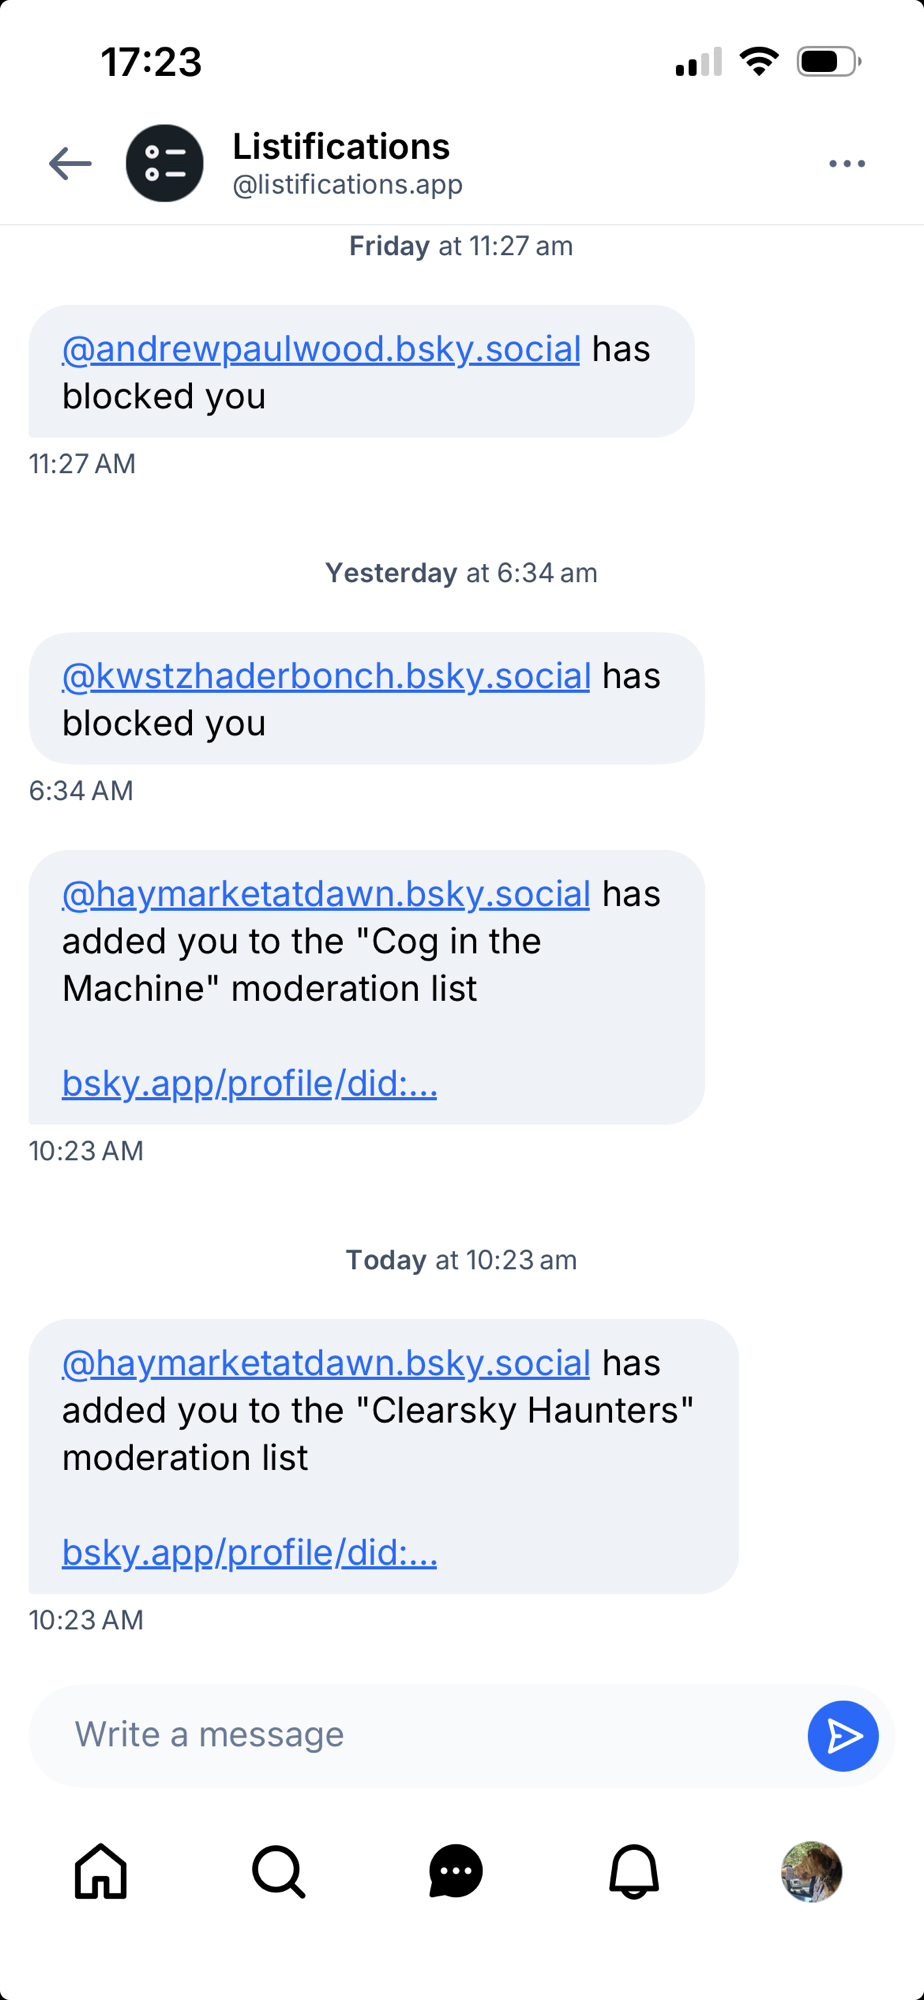The width and height of the screenshot is (924, 2000).
Task: Focus the Write a message field
Action: (x=420, y=1735)
